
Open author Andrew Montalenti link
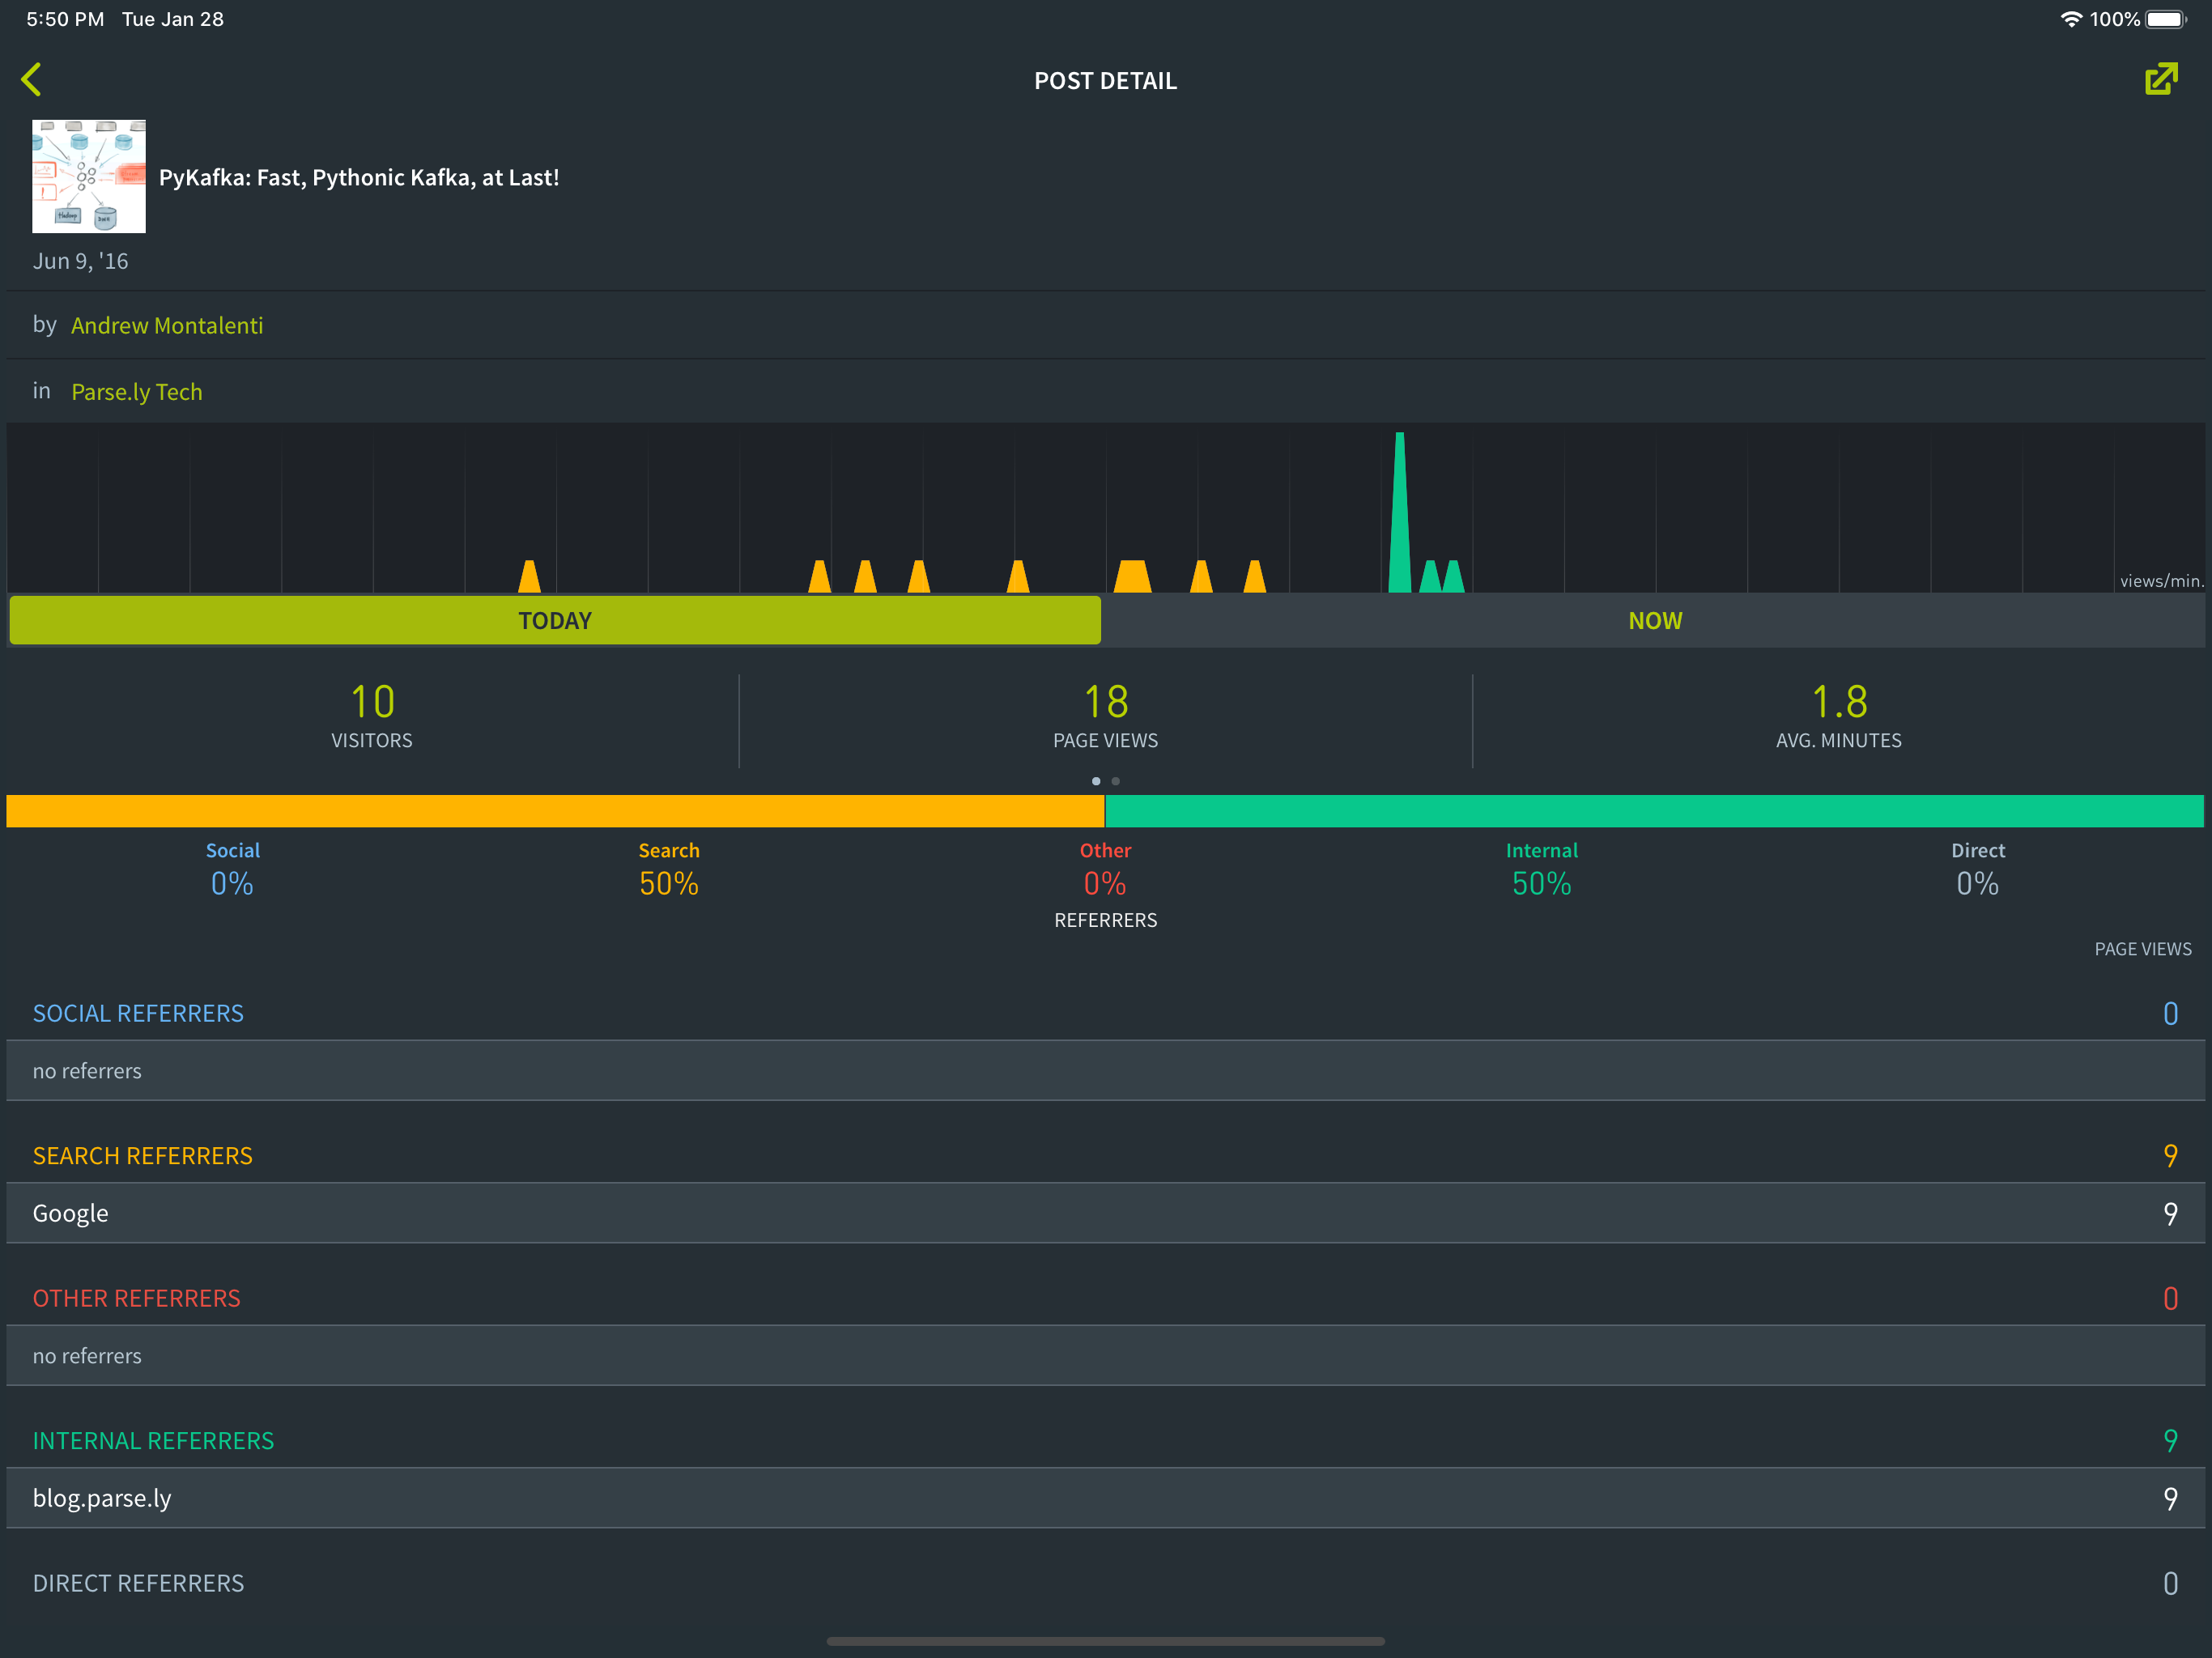[167, 325]
